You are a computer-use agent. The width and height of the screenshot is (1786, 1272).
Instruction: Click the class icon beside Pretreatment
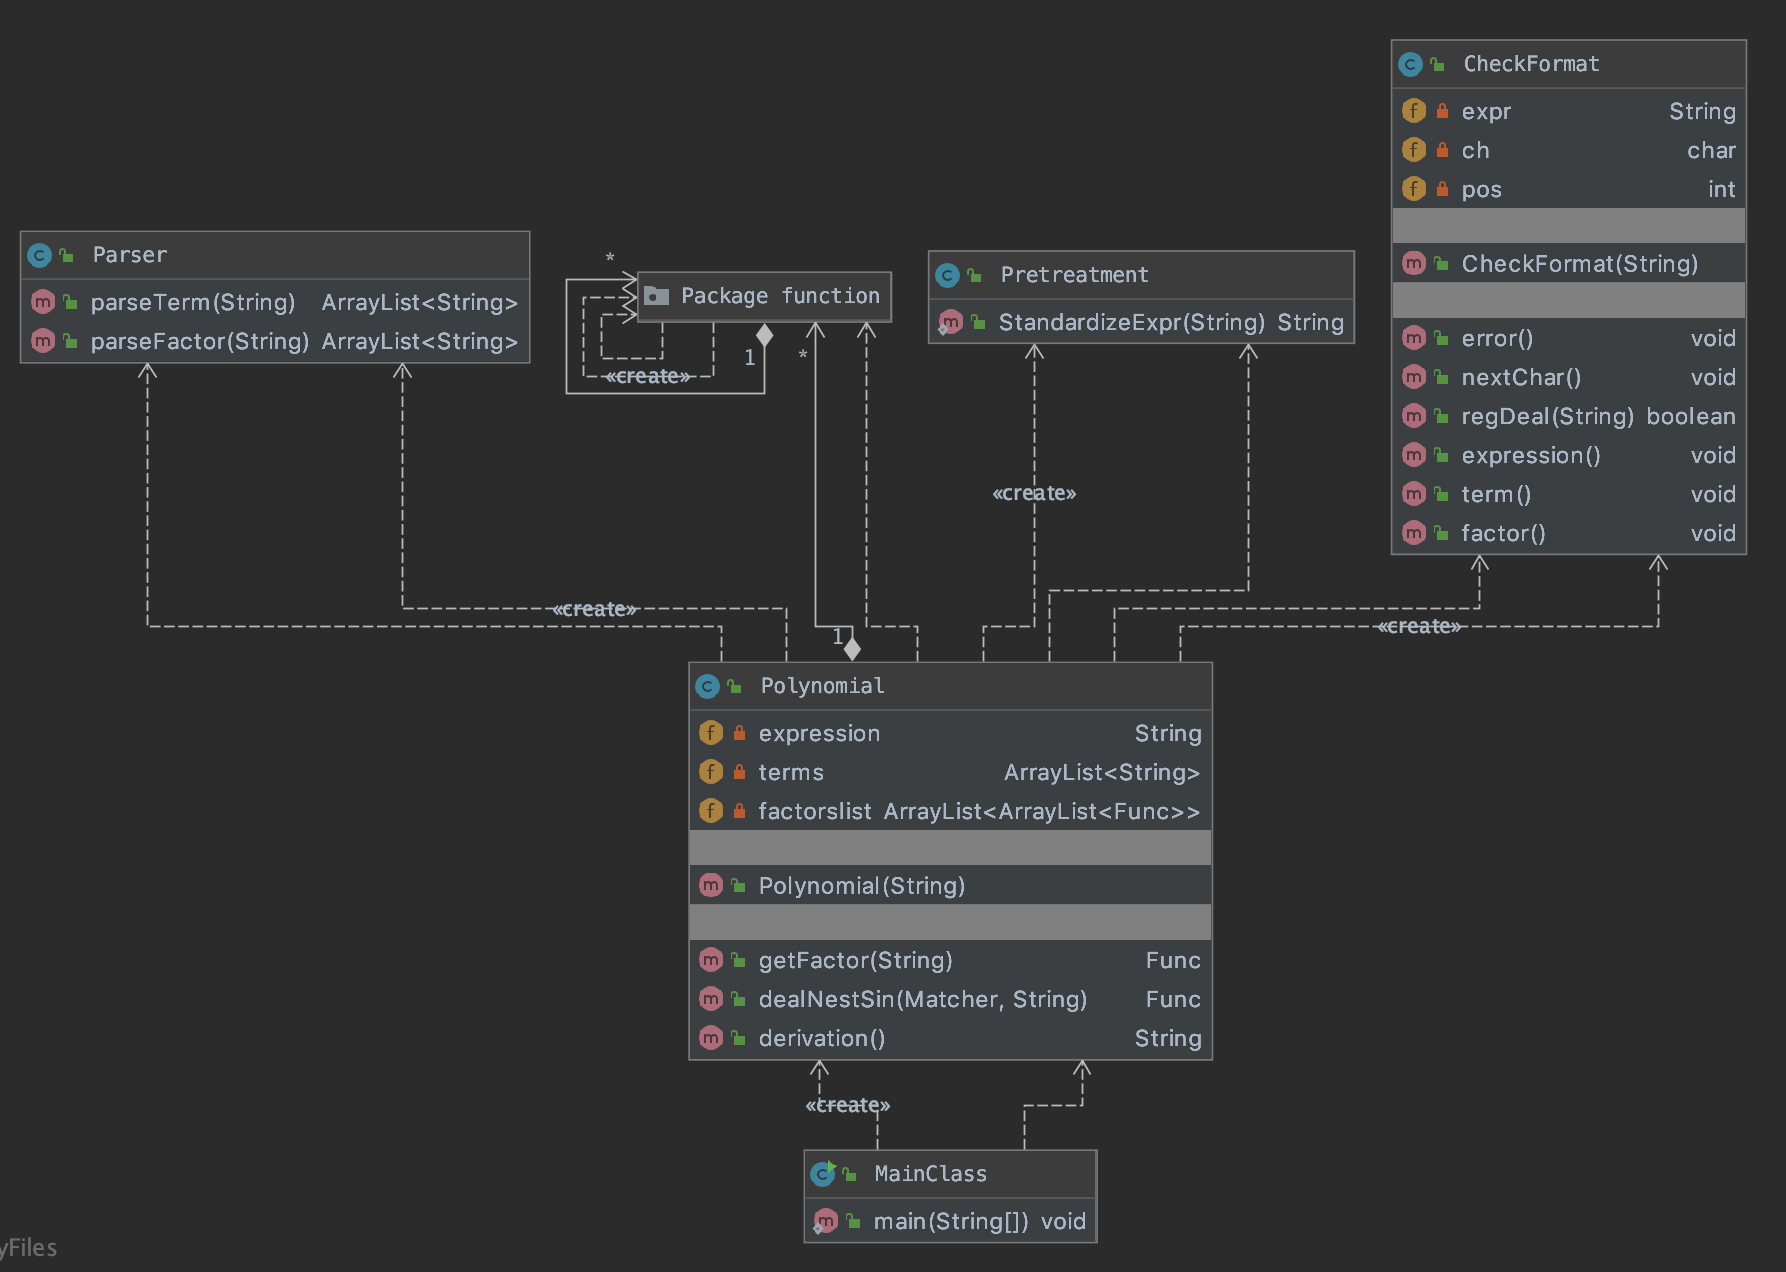click(x=947, y=275)
